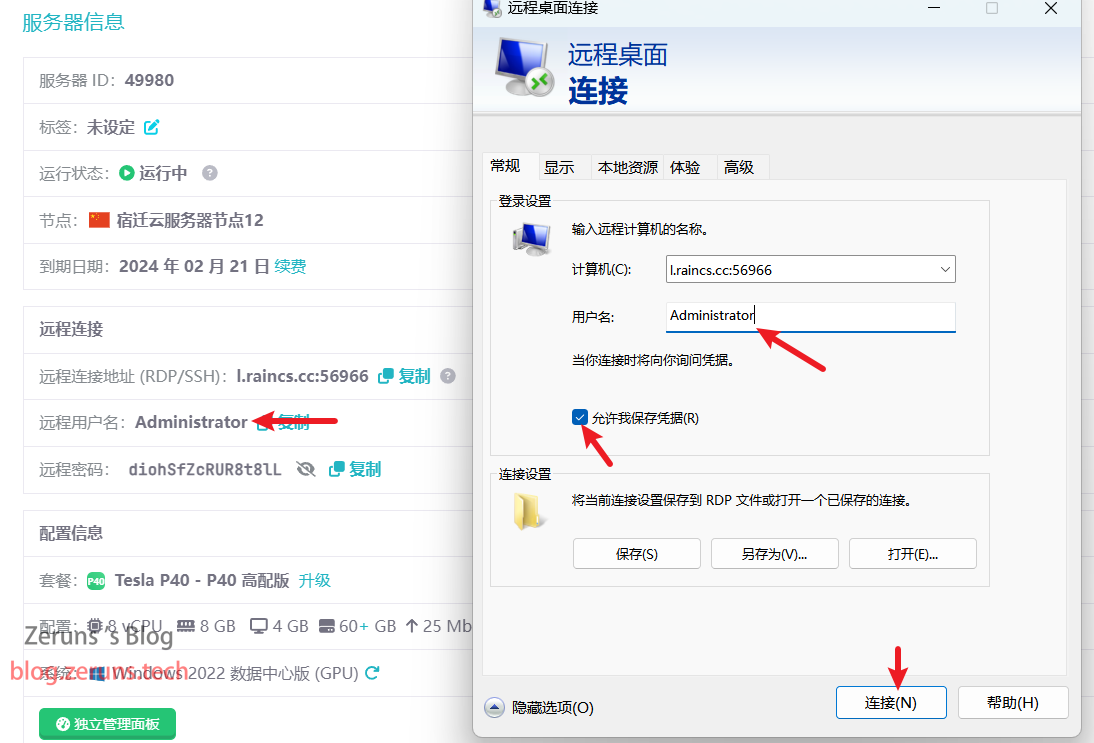Click the computer icon in 登录设置
Screen dimensions: 1094x743
coord(532,239)
